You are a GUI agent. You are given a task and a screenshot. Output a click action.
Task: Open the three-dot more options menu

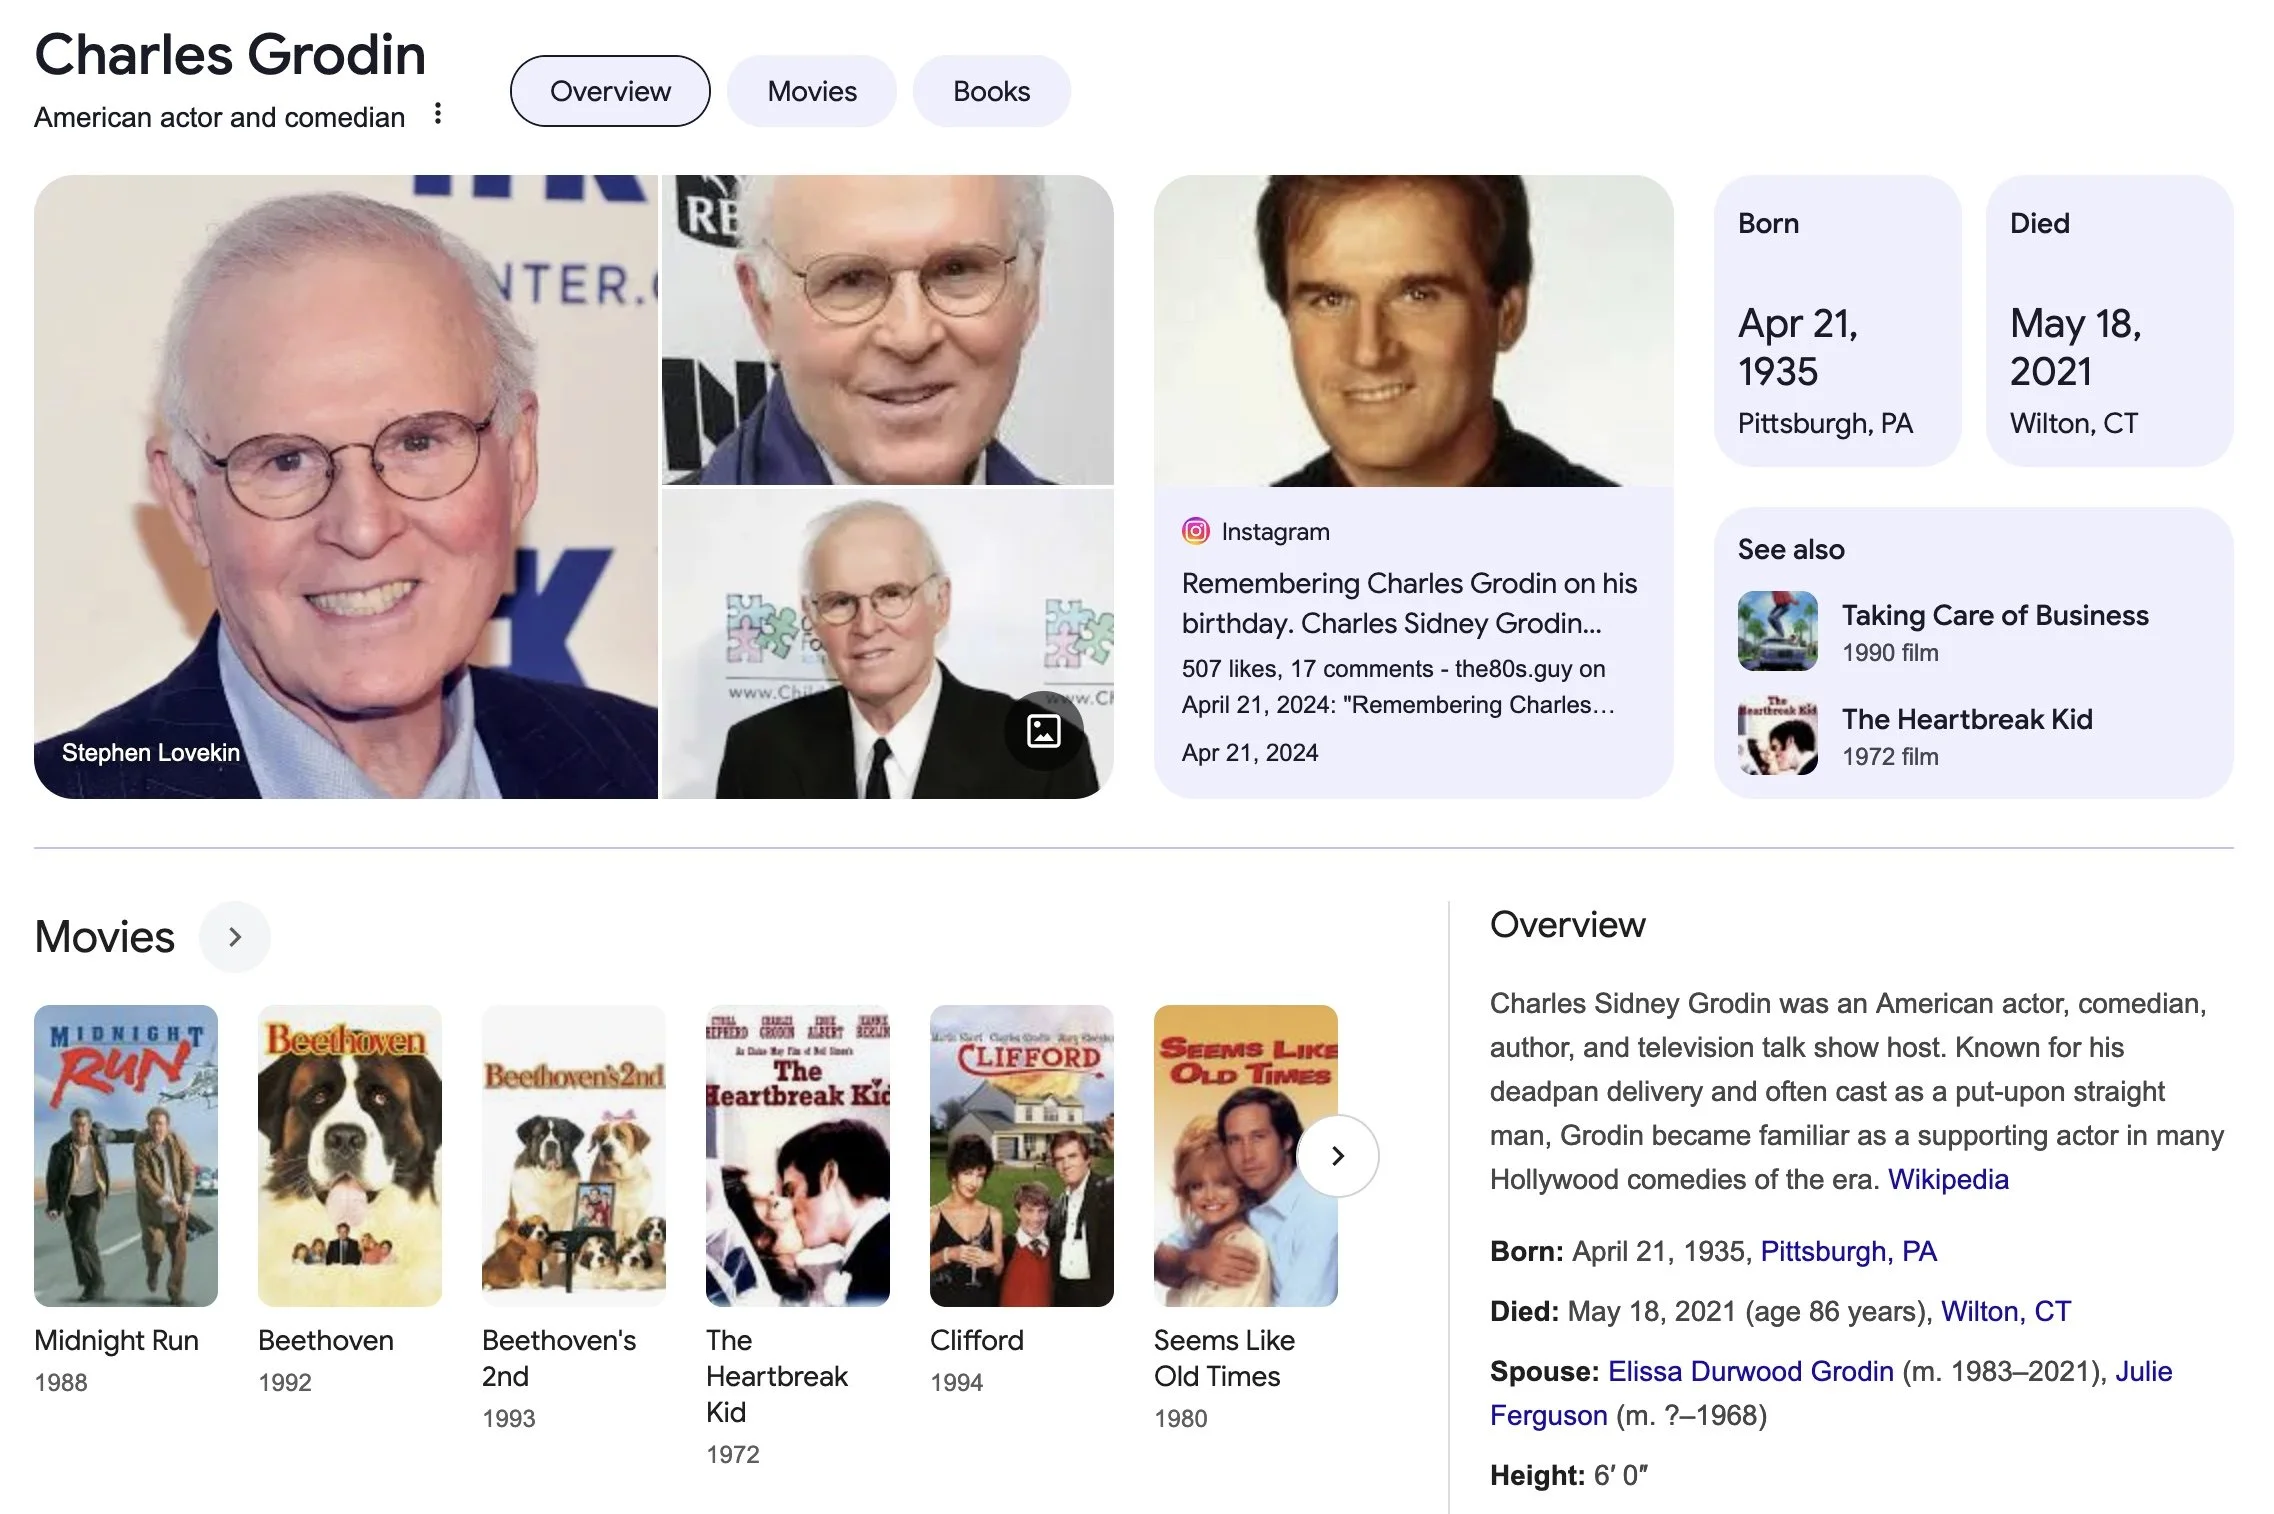click(x=437, y=114)
